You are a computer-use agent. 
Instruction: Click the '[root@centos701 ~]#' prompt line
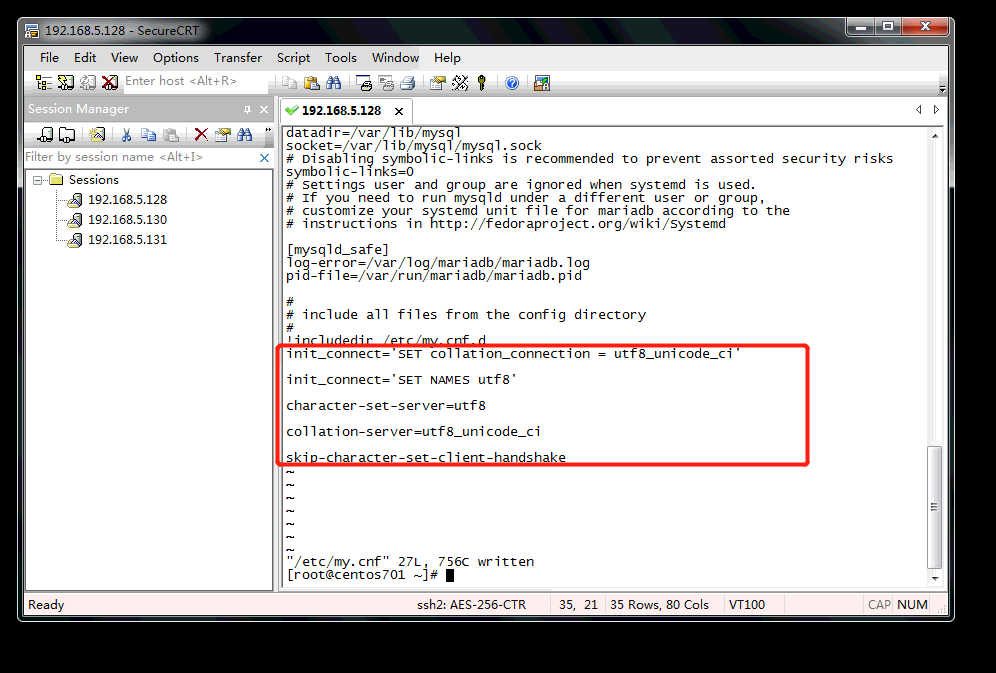tap(362, 575)
